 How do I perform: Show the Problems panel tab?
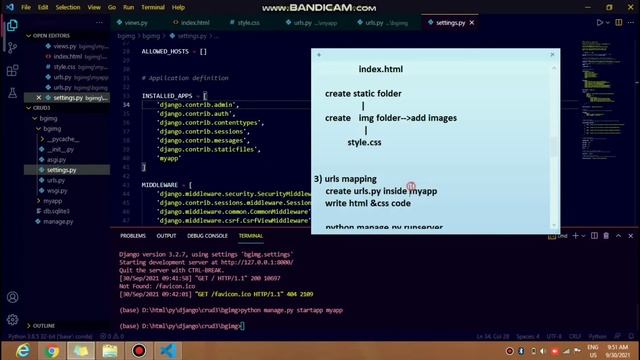pyautogui.click(x=133, y=236)
